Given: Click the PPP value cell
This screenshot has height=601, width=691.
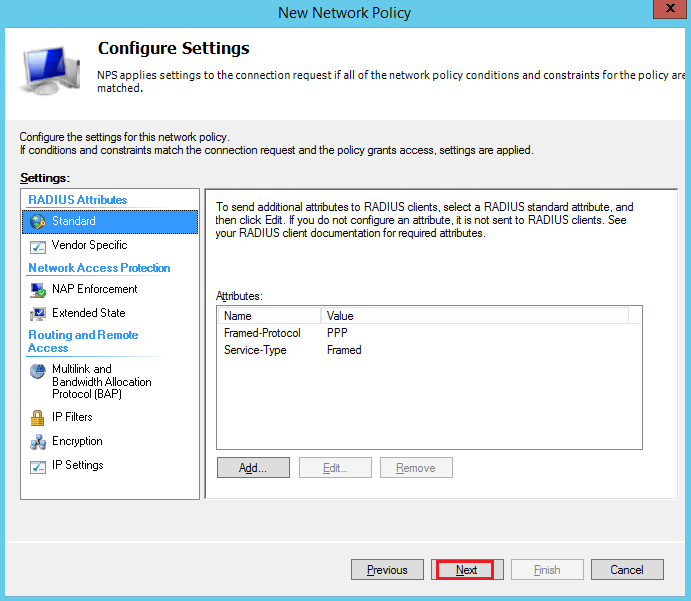Looking at the screenshot, I should point(337,333).
